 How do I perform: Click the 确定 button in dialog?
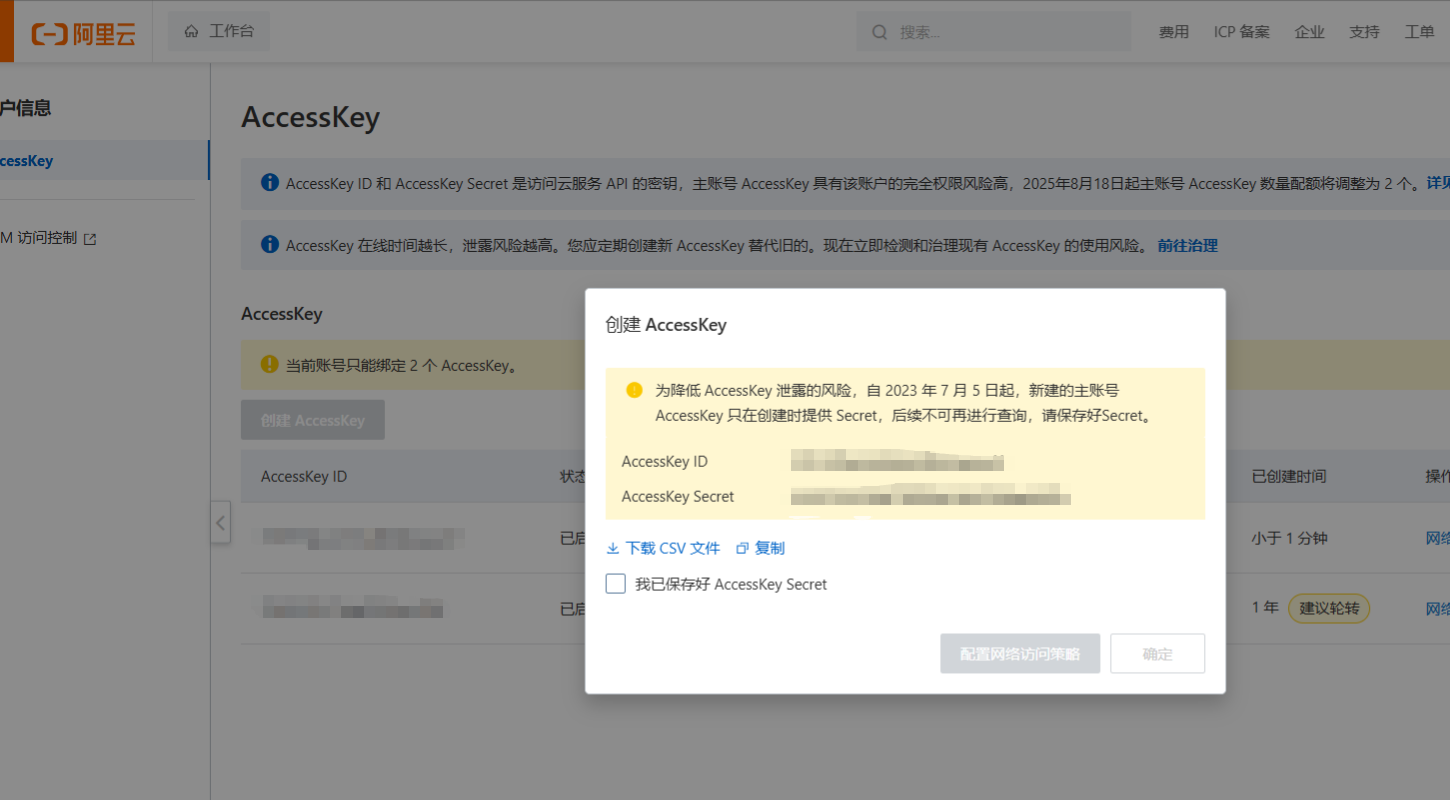(x=1157, y=654)
